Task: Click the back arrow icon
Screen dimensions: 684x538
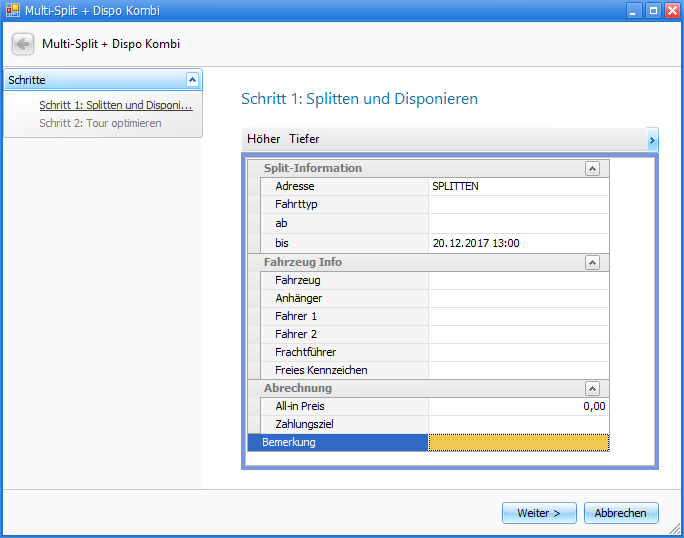Action: [x=23, y=45]
